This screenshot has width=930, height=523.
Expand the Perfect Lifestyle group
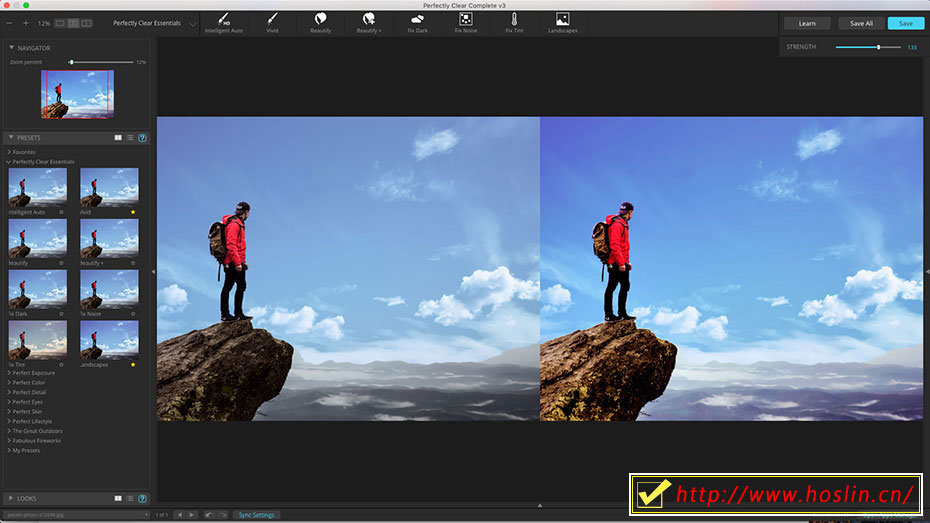click(9, 421)
